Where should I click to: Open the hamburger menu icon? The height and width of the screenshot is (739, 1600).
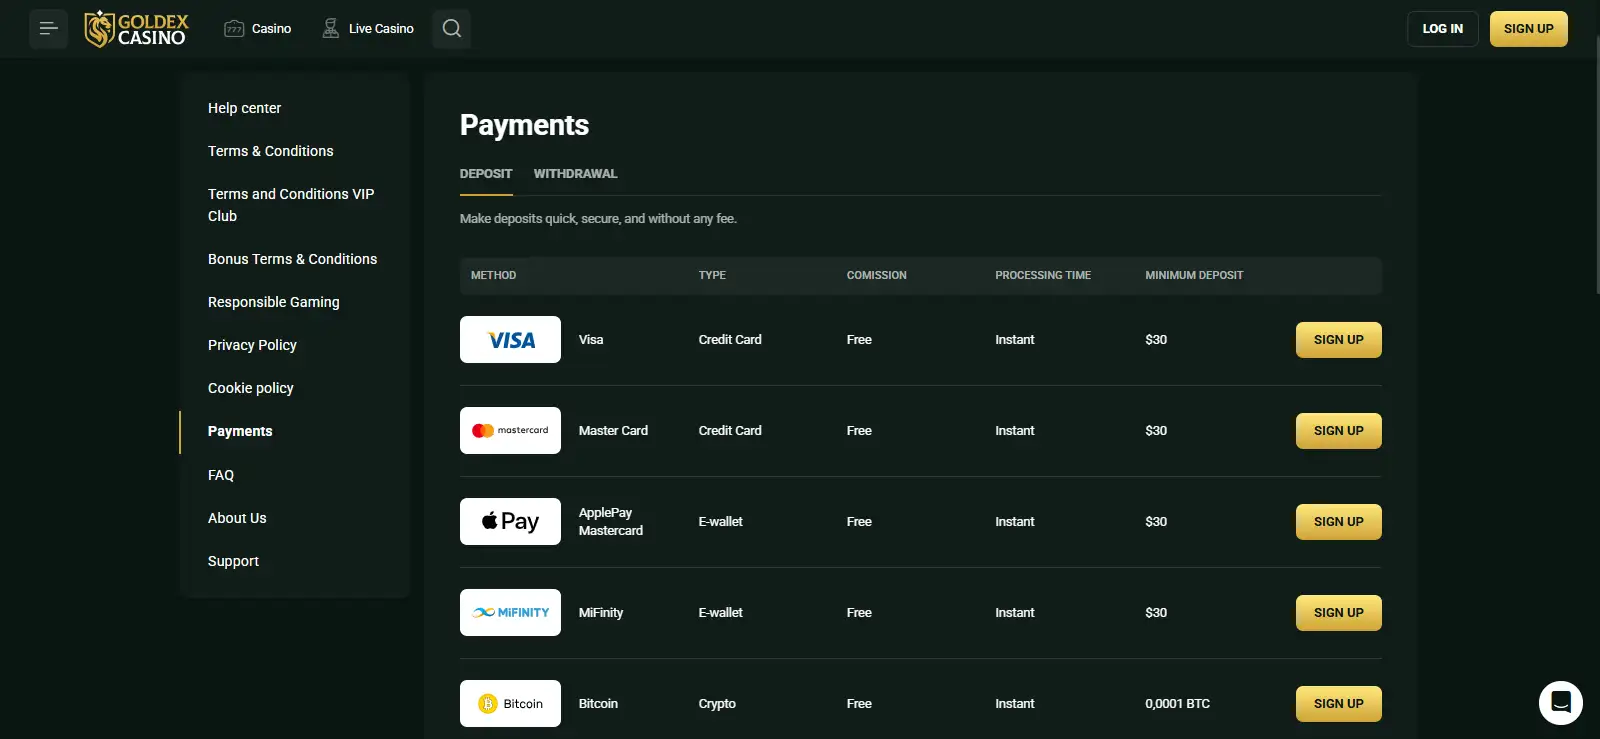pyautogui.click(x=48, y=29)
